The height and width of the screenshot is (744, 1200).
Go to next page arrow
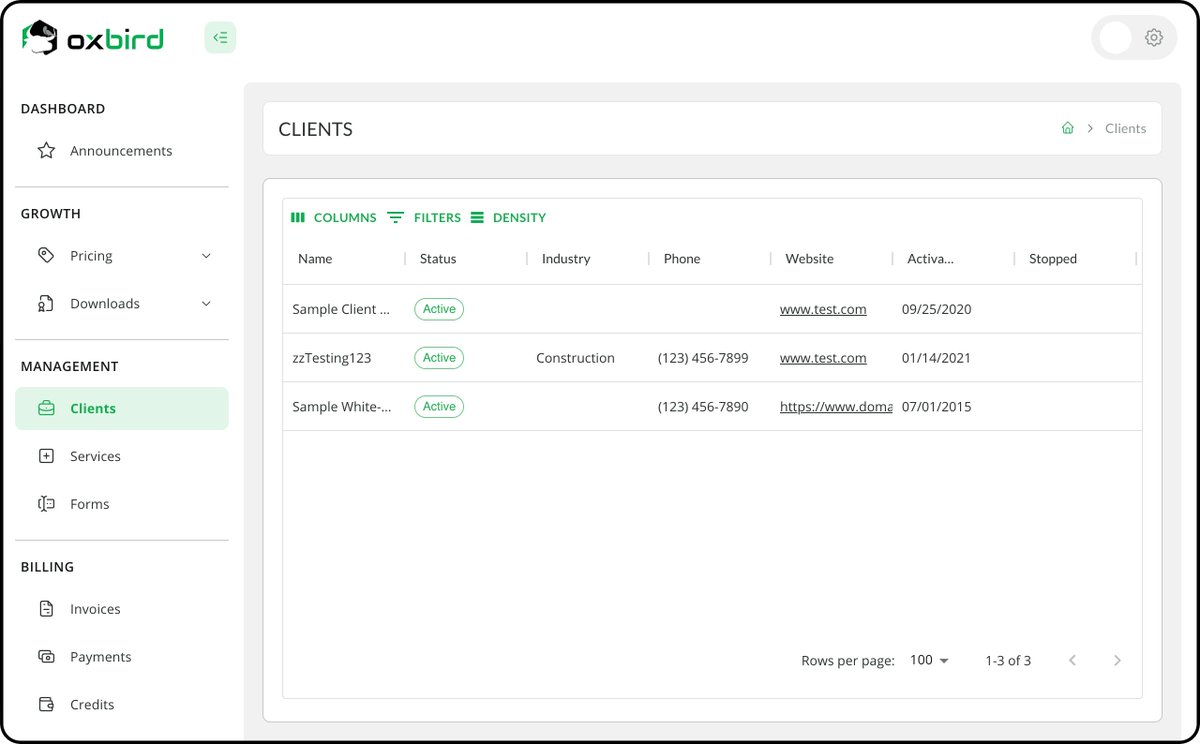pos(1117,660)
